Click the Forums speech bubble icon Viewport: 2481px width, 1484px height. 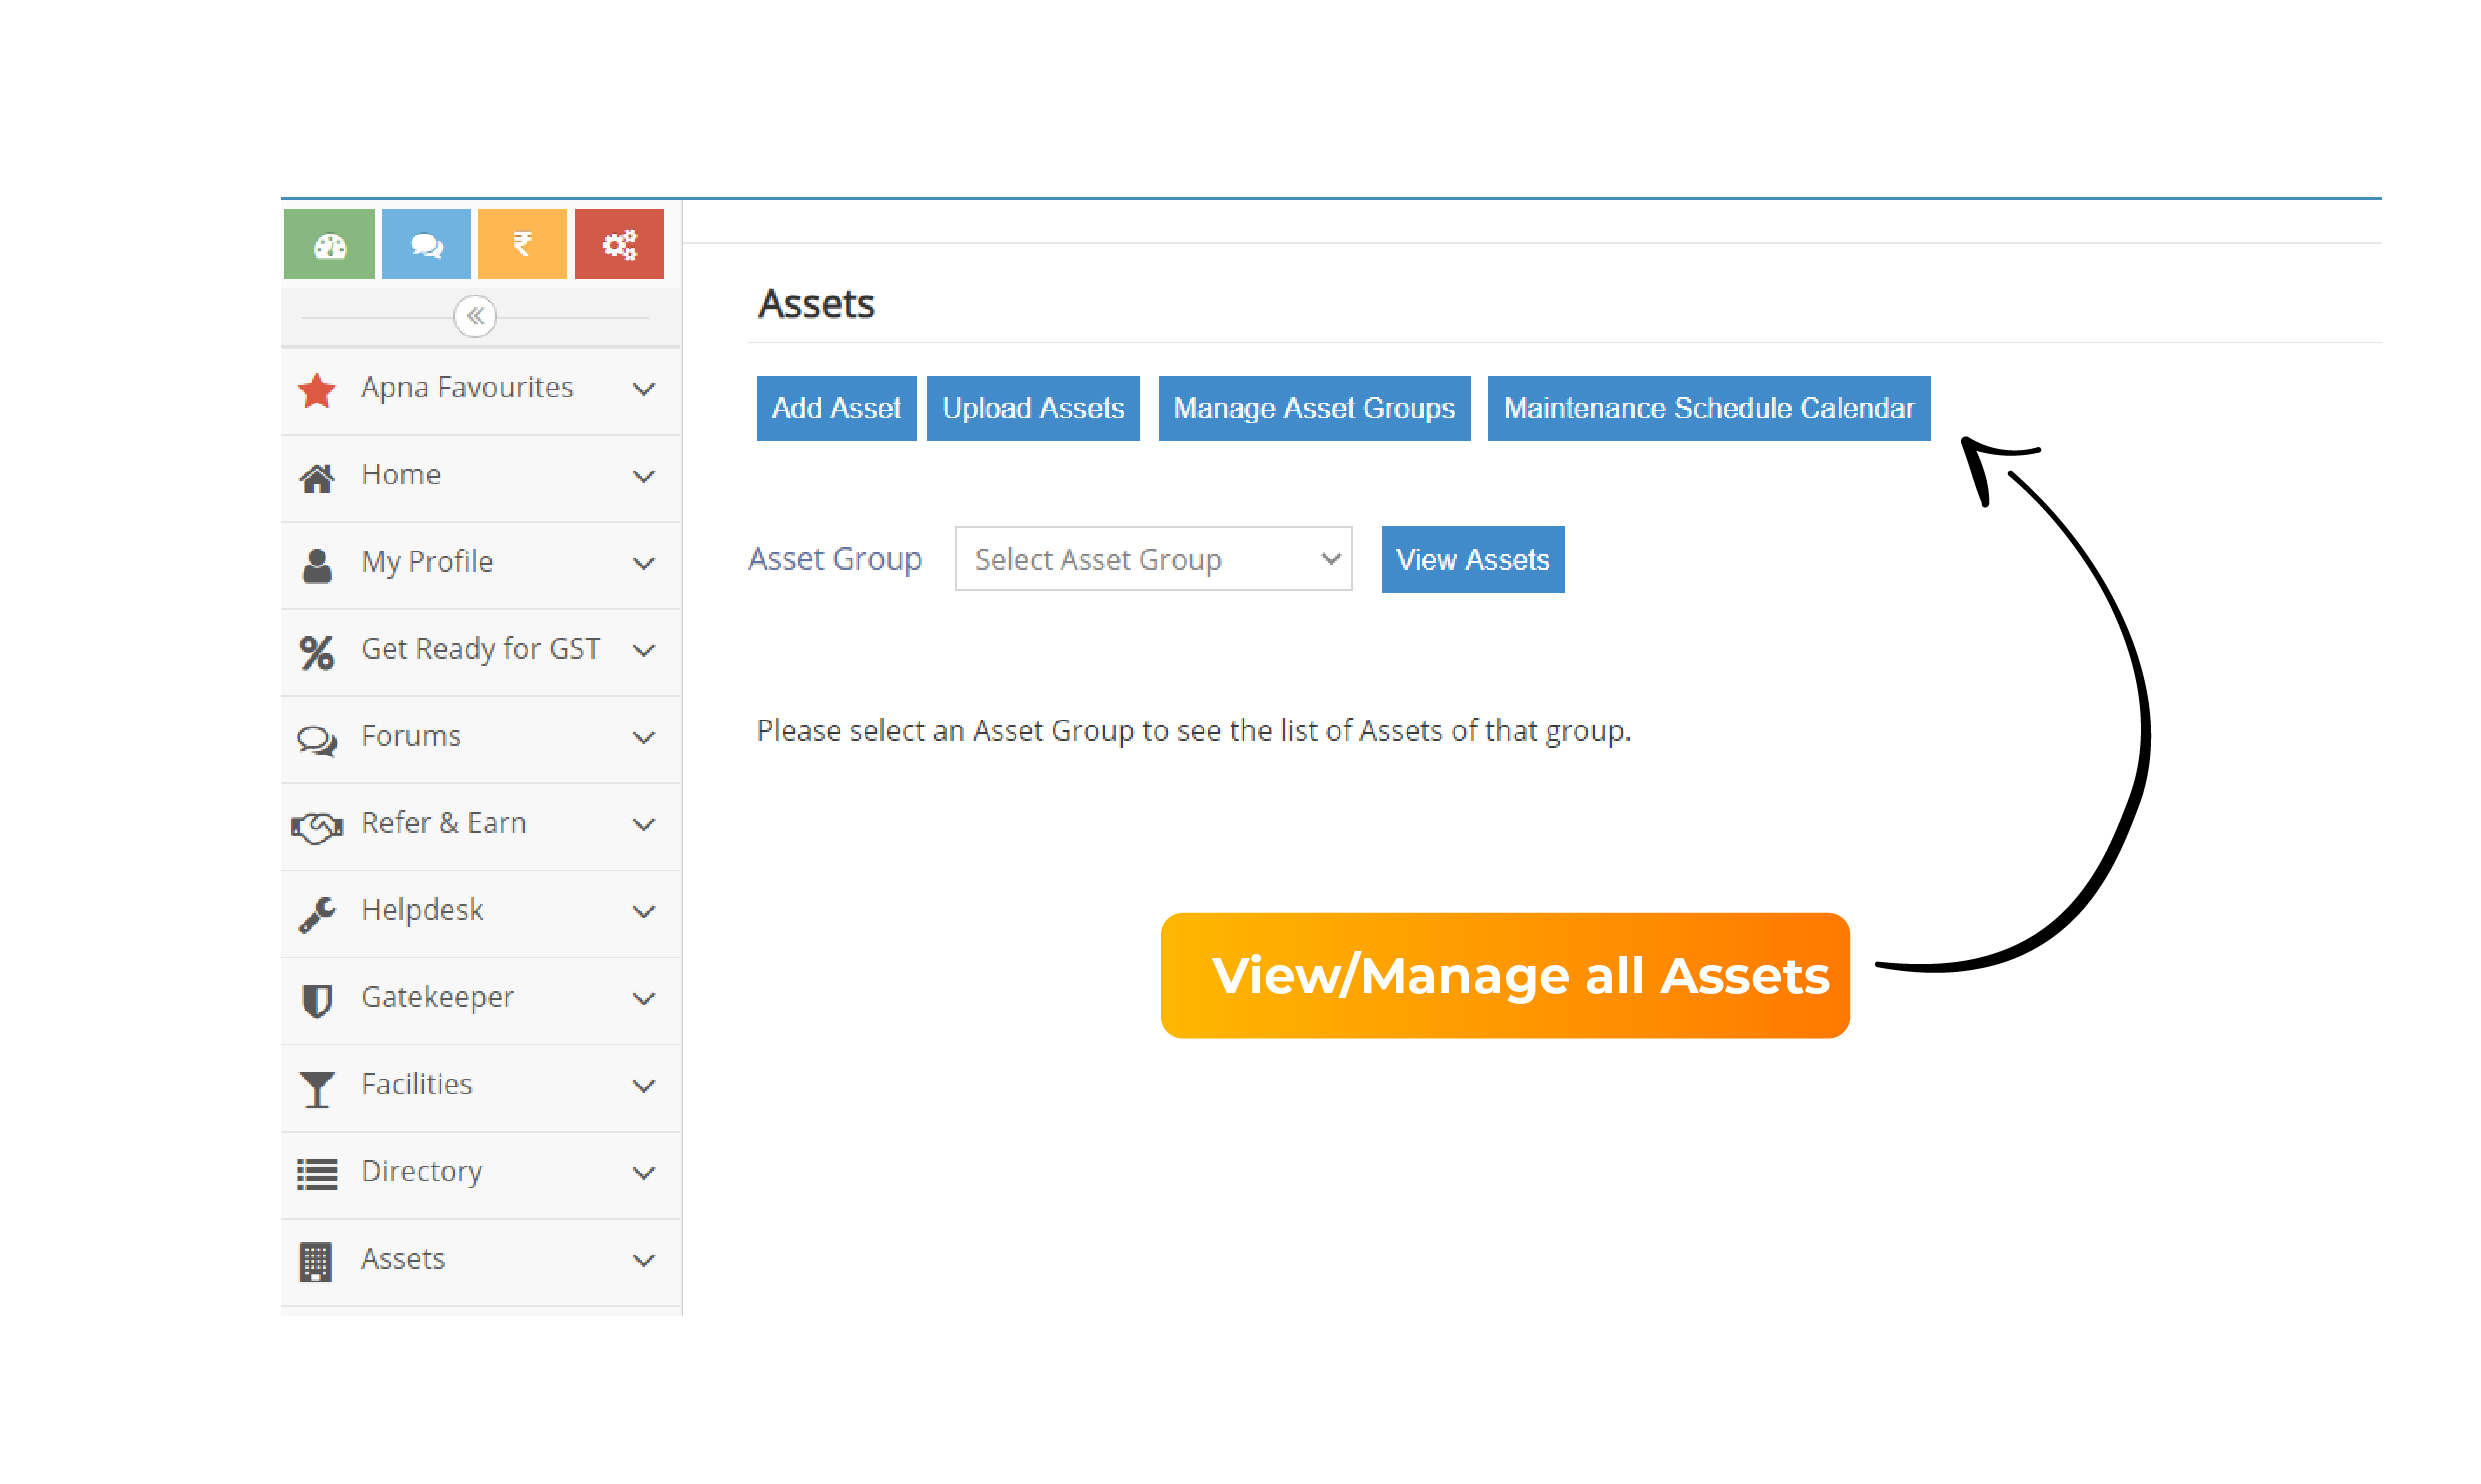click(x=317, y=740)
